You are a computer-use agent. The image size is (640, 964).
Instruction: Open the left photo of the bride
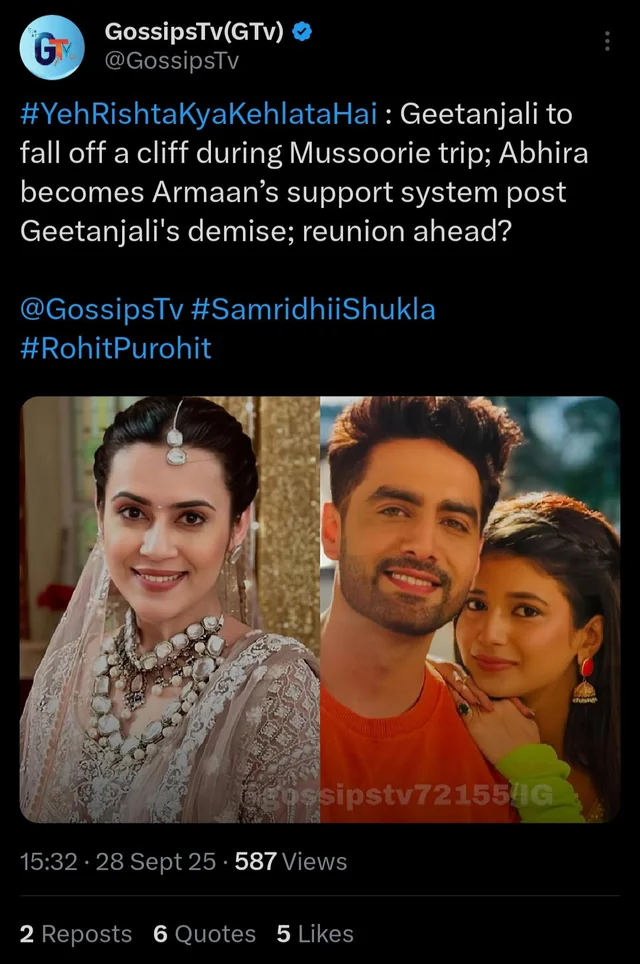170,609
